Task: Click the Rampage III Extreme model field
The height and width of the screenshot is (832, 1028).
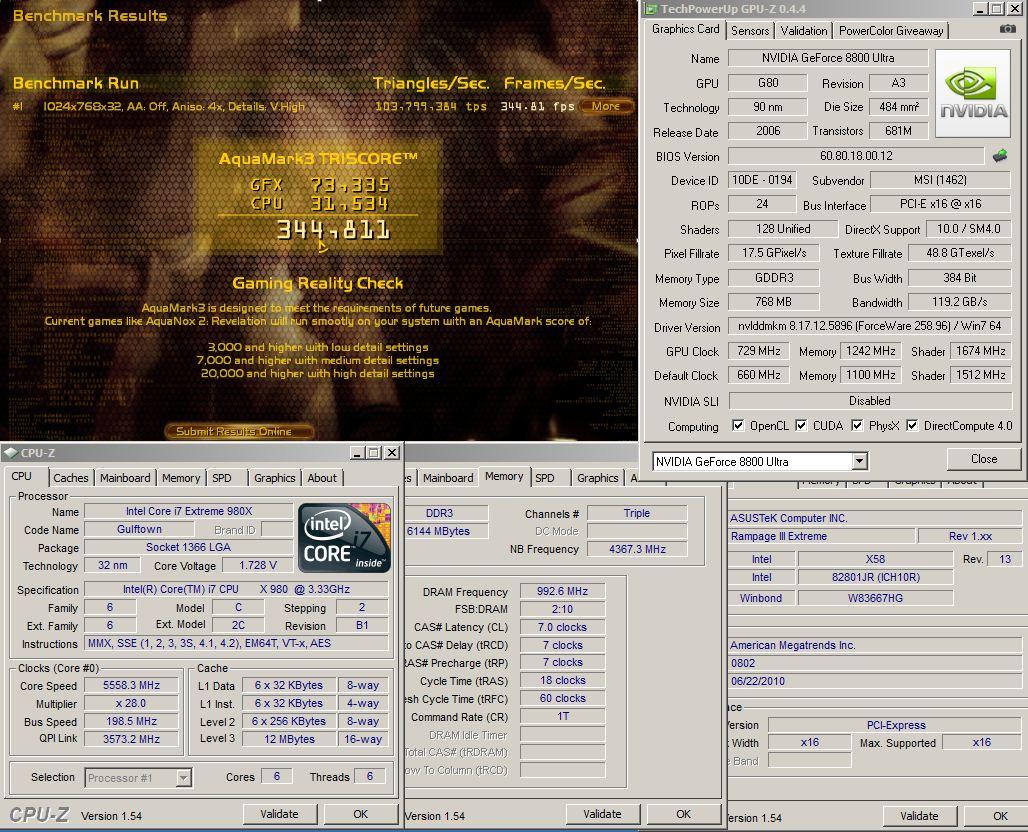Action: [821, 536]
